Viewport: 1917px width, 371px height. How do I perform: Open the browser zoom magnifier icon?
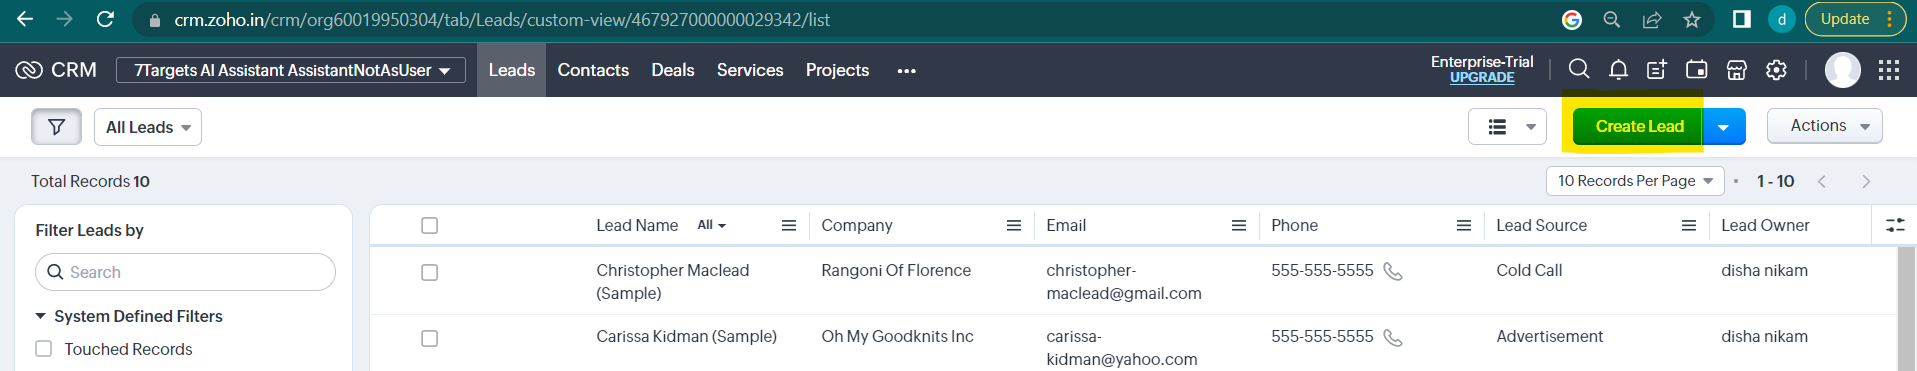(x=1612, y=19)
